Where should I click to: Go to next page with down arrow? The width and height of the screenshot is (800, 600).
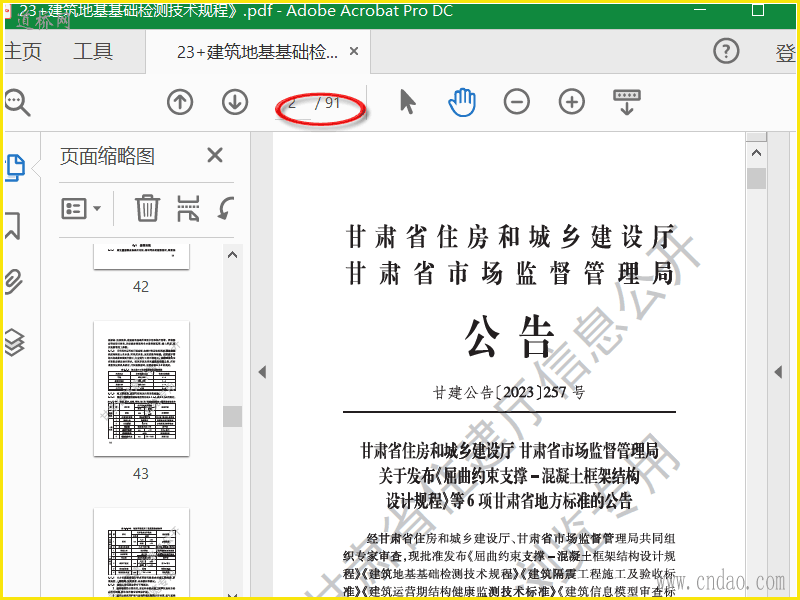[235, 102]
